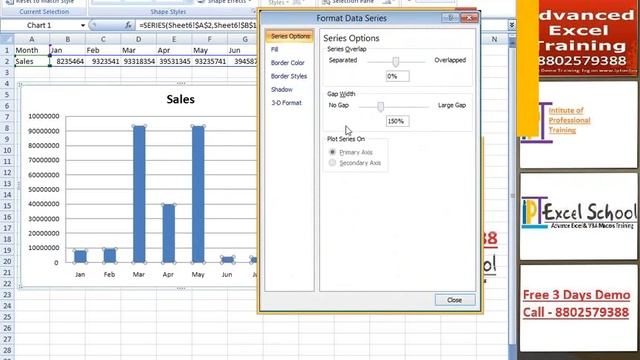This screenshot has height=360, width=640.
Task: Select row 3 header
Action: 7,72
